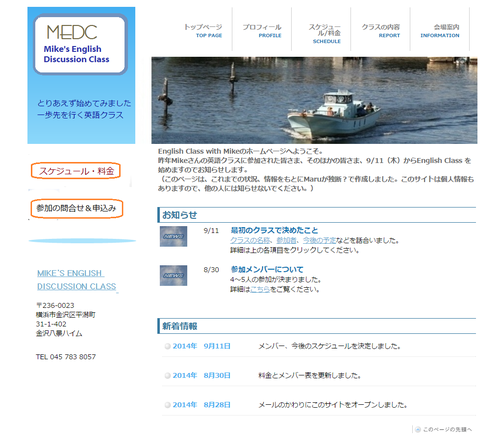Click the bullet icon beside 2014年 8月28日
Screen dimensions: 500x441
point(168,405)
